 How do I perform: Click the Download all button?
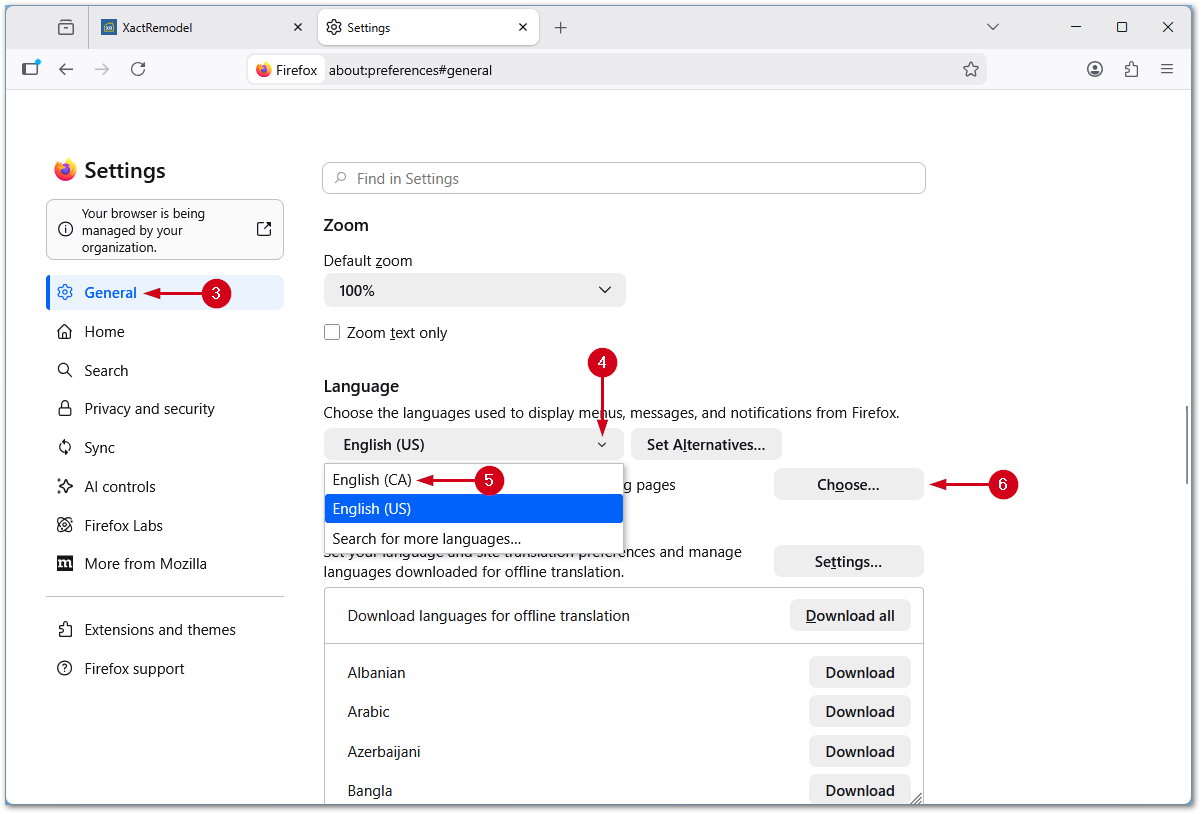pyautogui.click(x=850, y=616)
